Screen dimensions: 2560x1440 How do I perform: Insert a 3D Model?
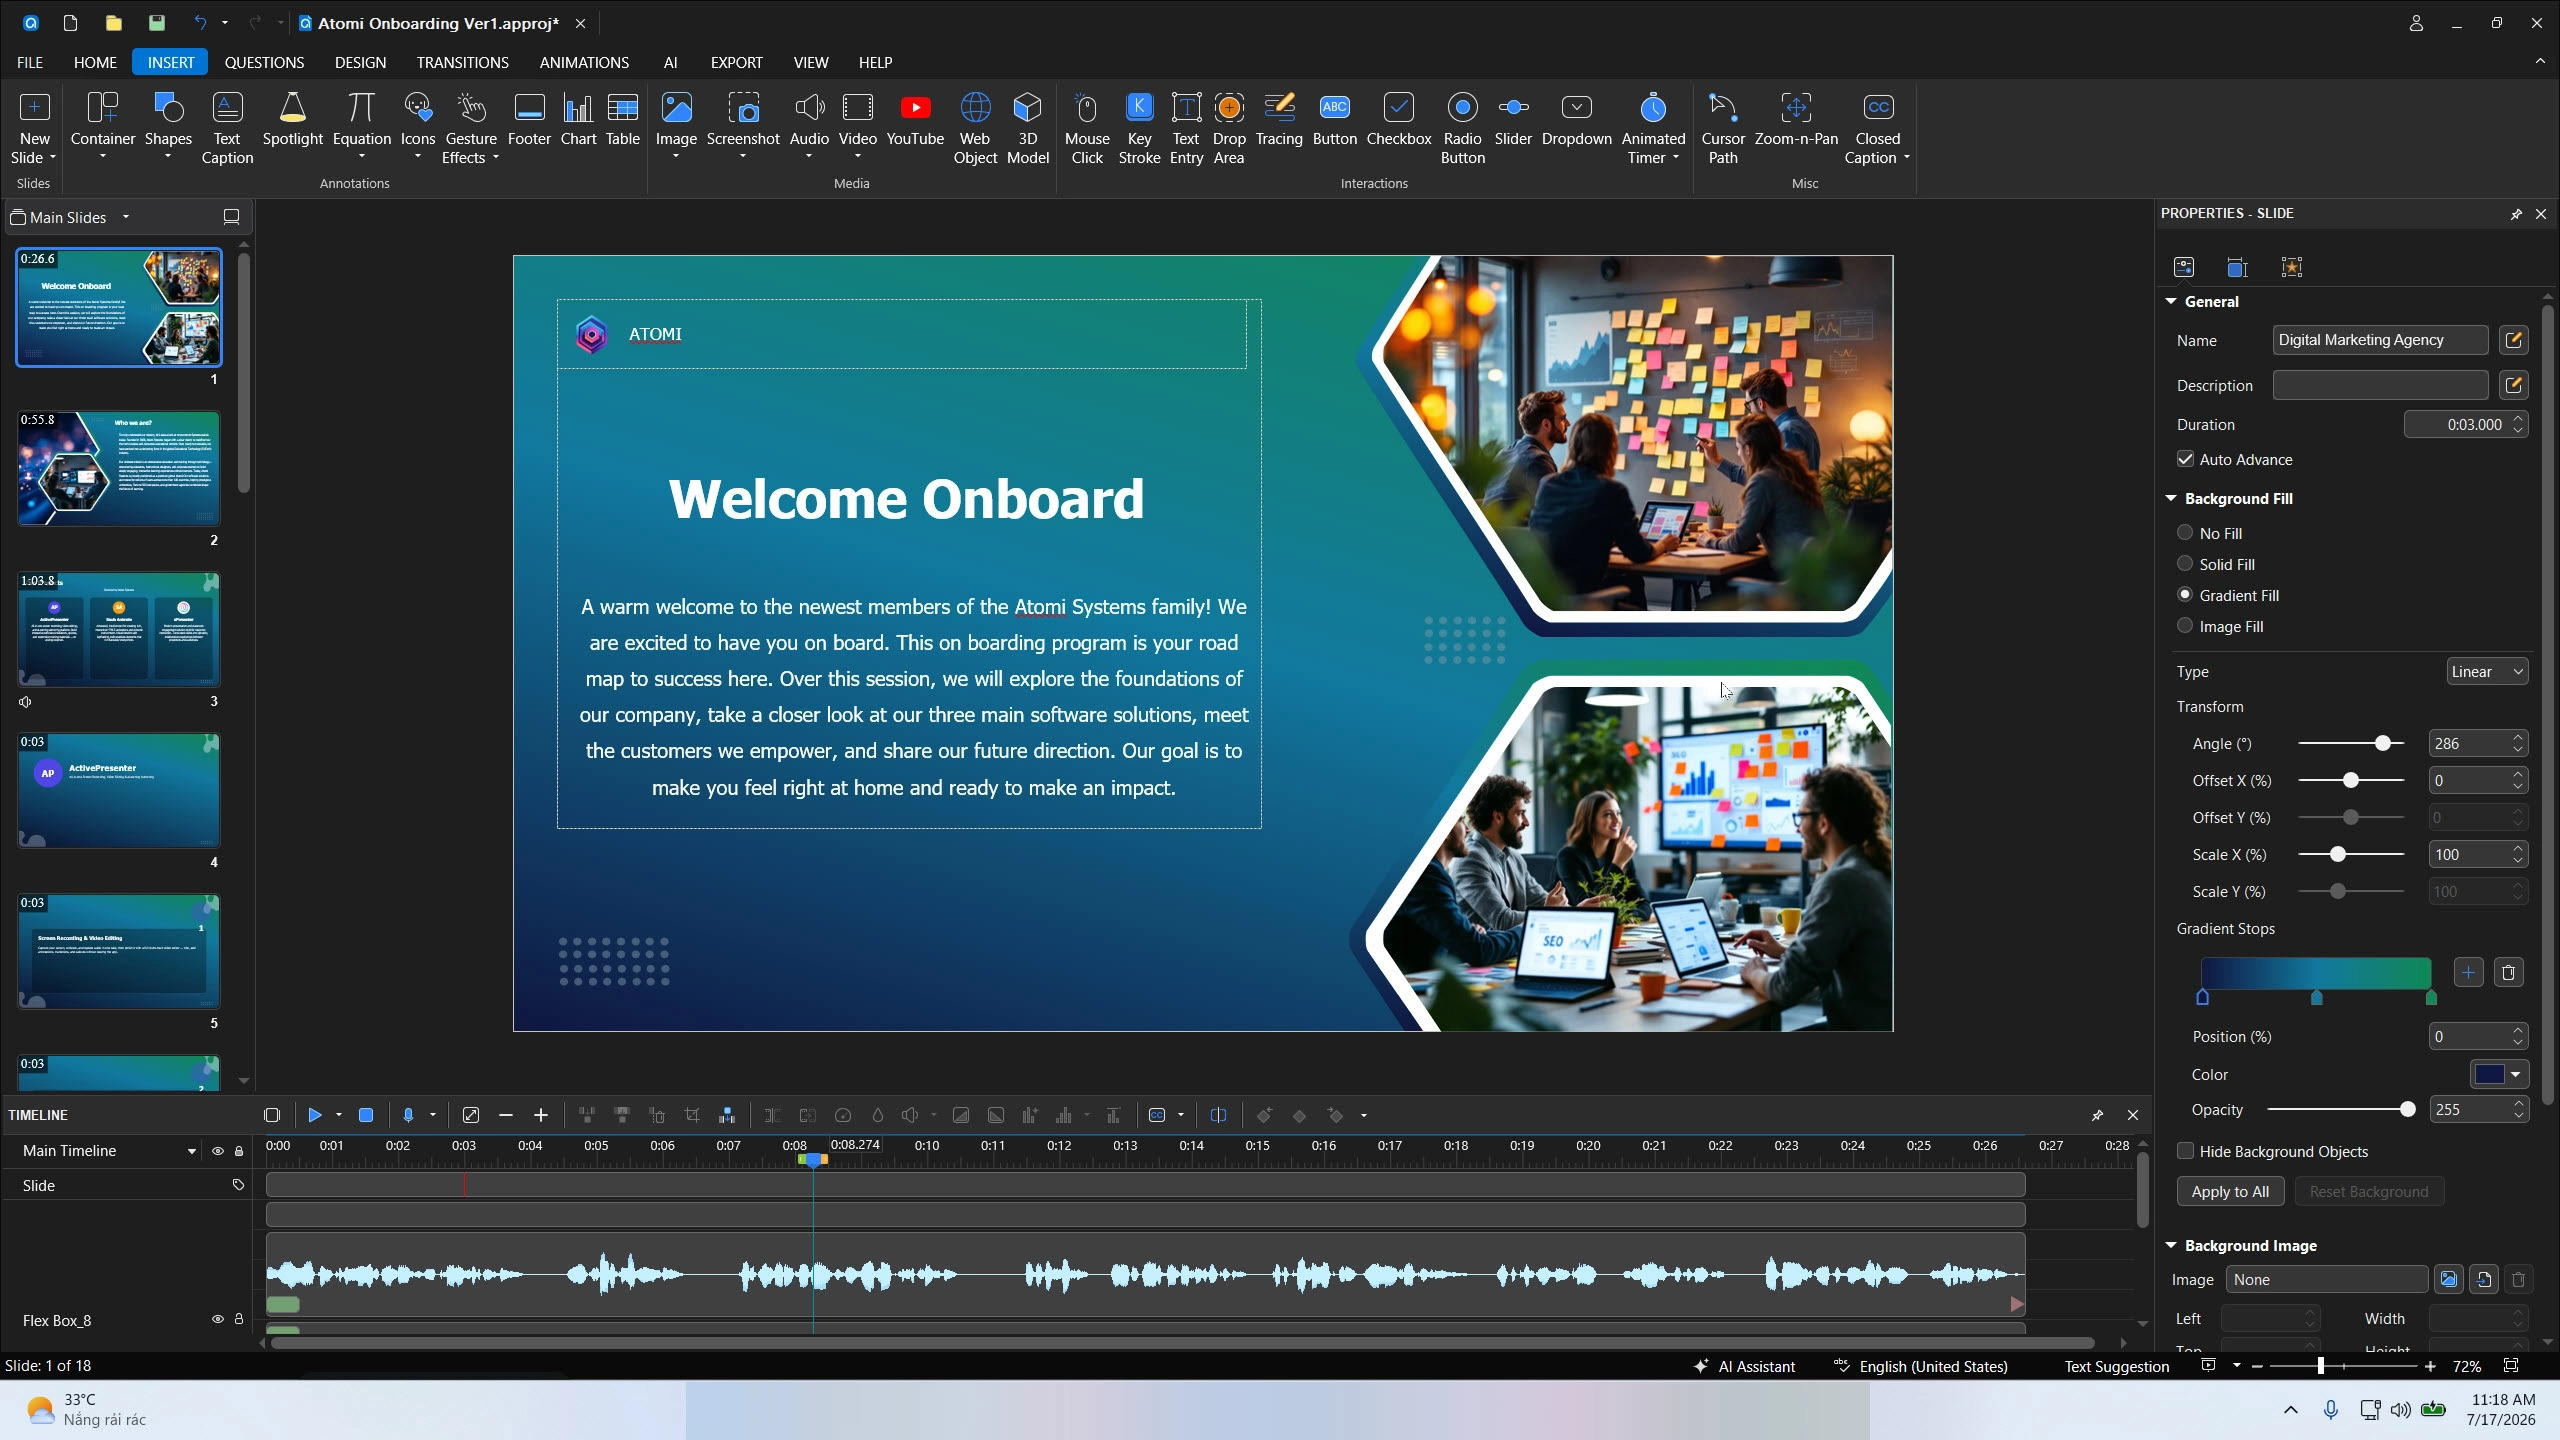(x=1027, y=128)
